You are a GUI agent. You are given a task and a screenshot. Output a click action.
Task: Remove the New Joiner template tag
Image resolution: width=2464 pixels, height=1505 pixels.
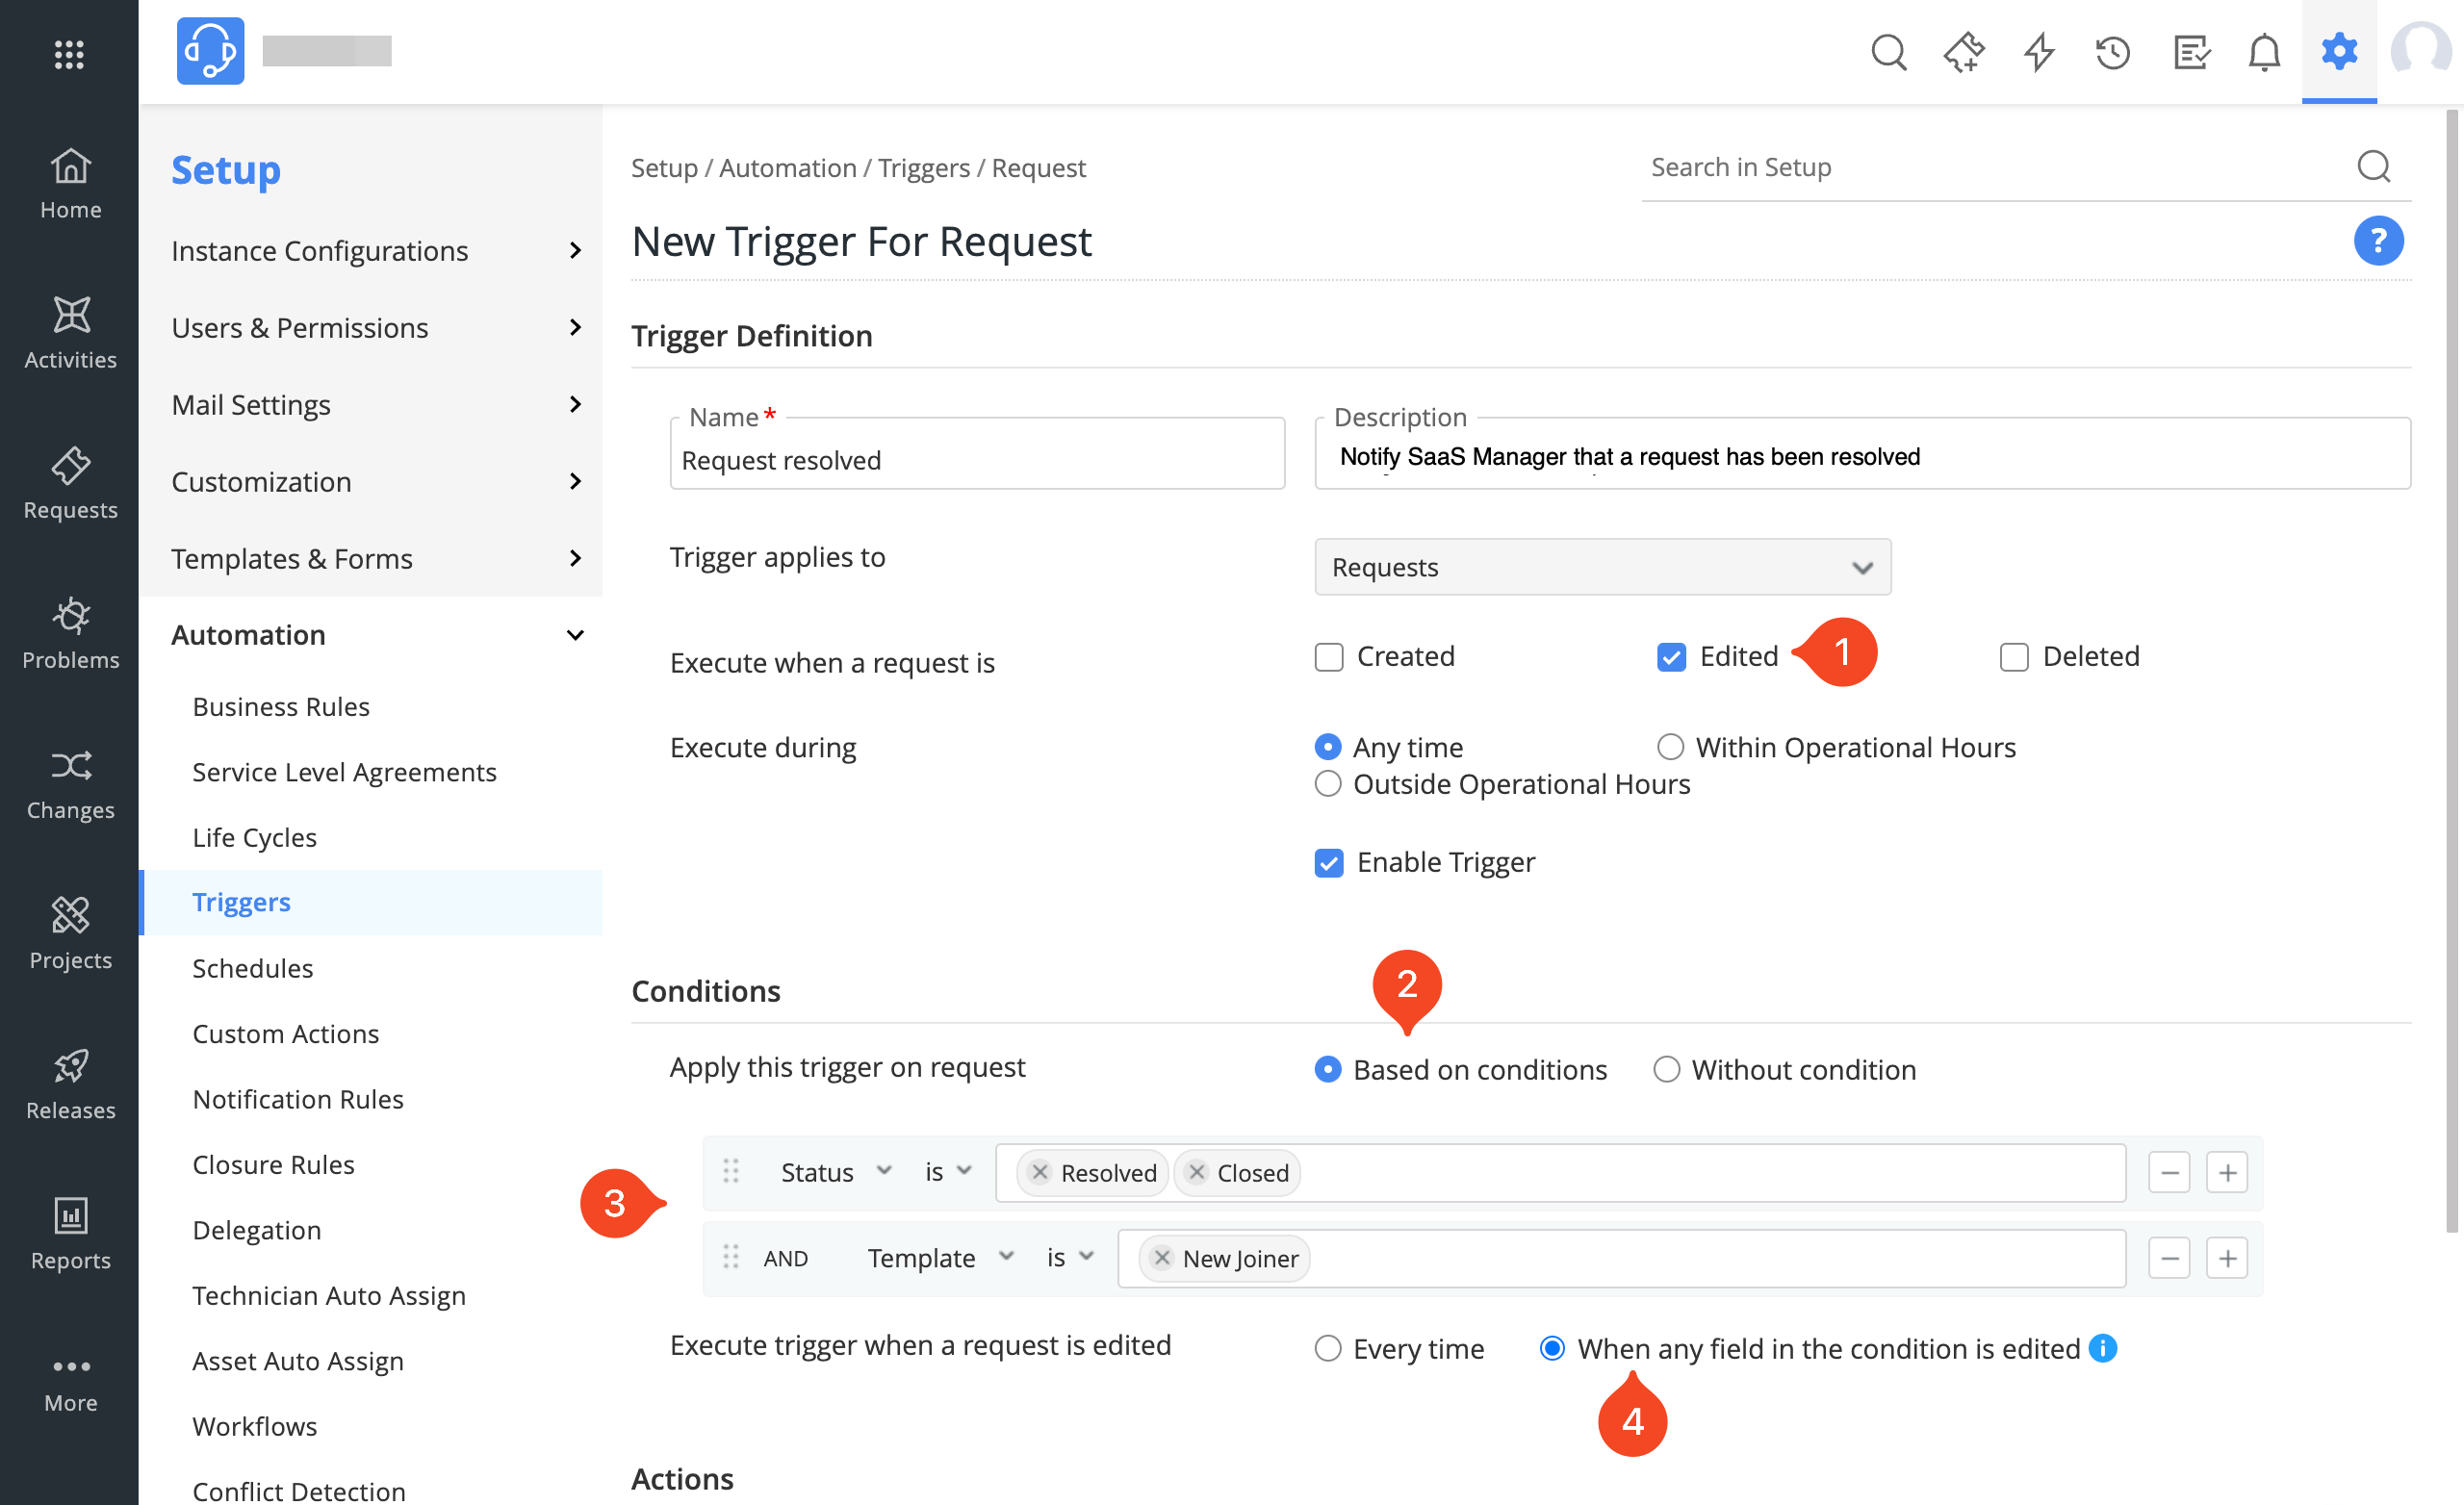(1162, 1257)
